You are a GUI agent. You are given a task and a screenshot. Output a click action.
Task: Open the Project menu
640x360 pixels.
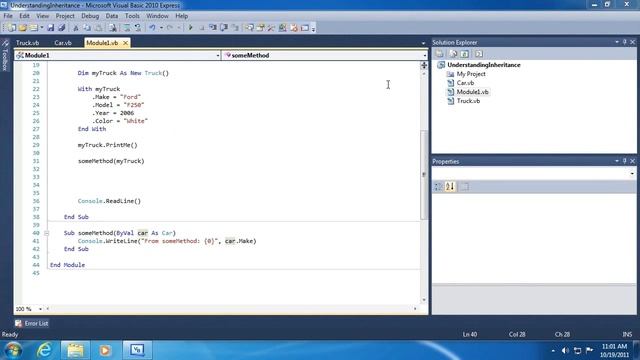[x=65, y=16]
